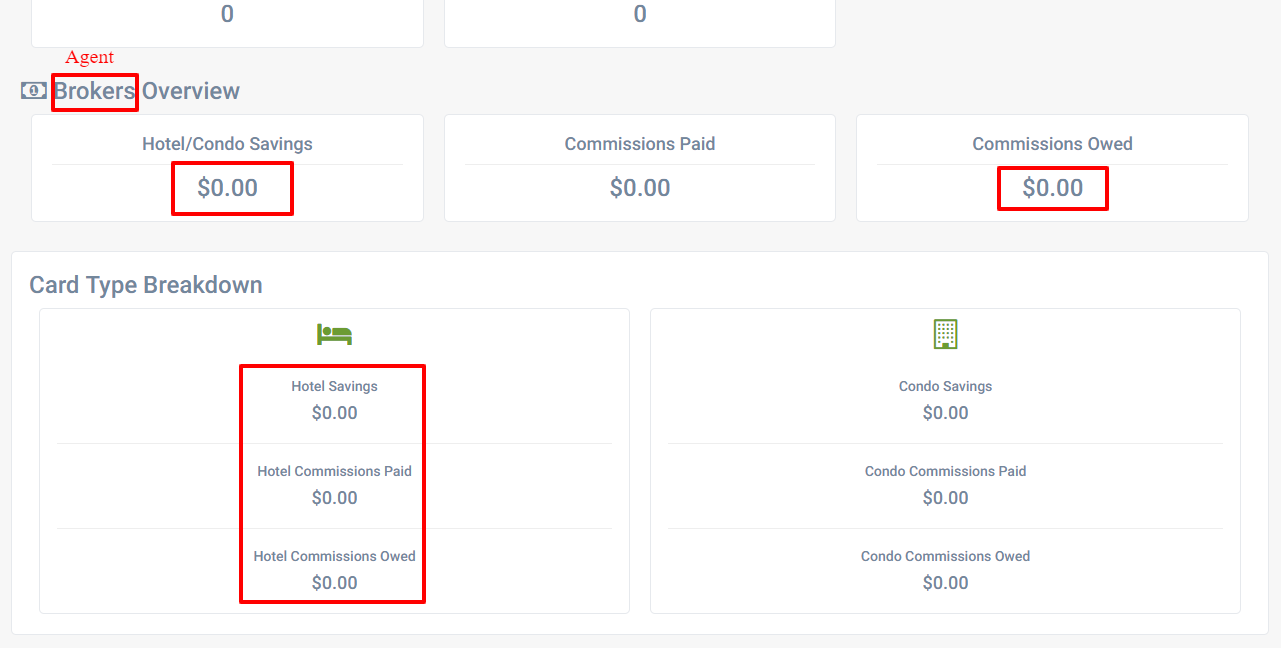This screenshot has height=648, width=1281.
Task: Click the Condo Commissions Owed label
Action: coord(945,556)
